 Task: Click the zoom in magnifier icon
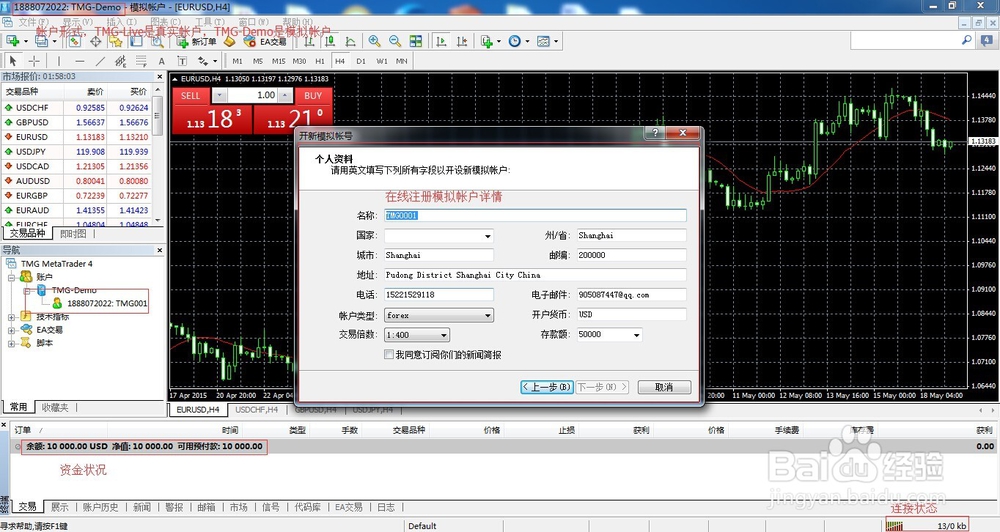[x=374, y=41]
